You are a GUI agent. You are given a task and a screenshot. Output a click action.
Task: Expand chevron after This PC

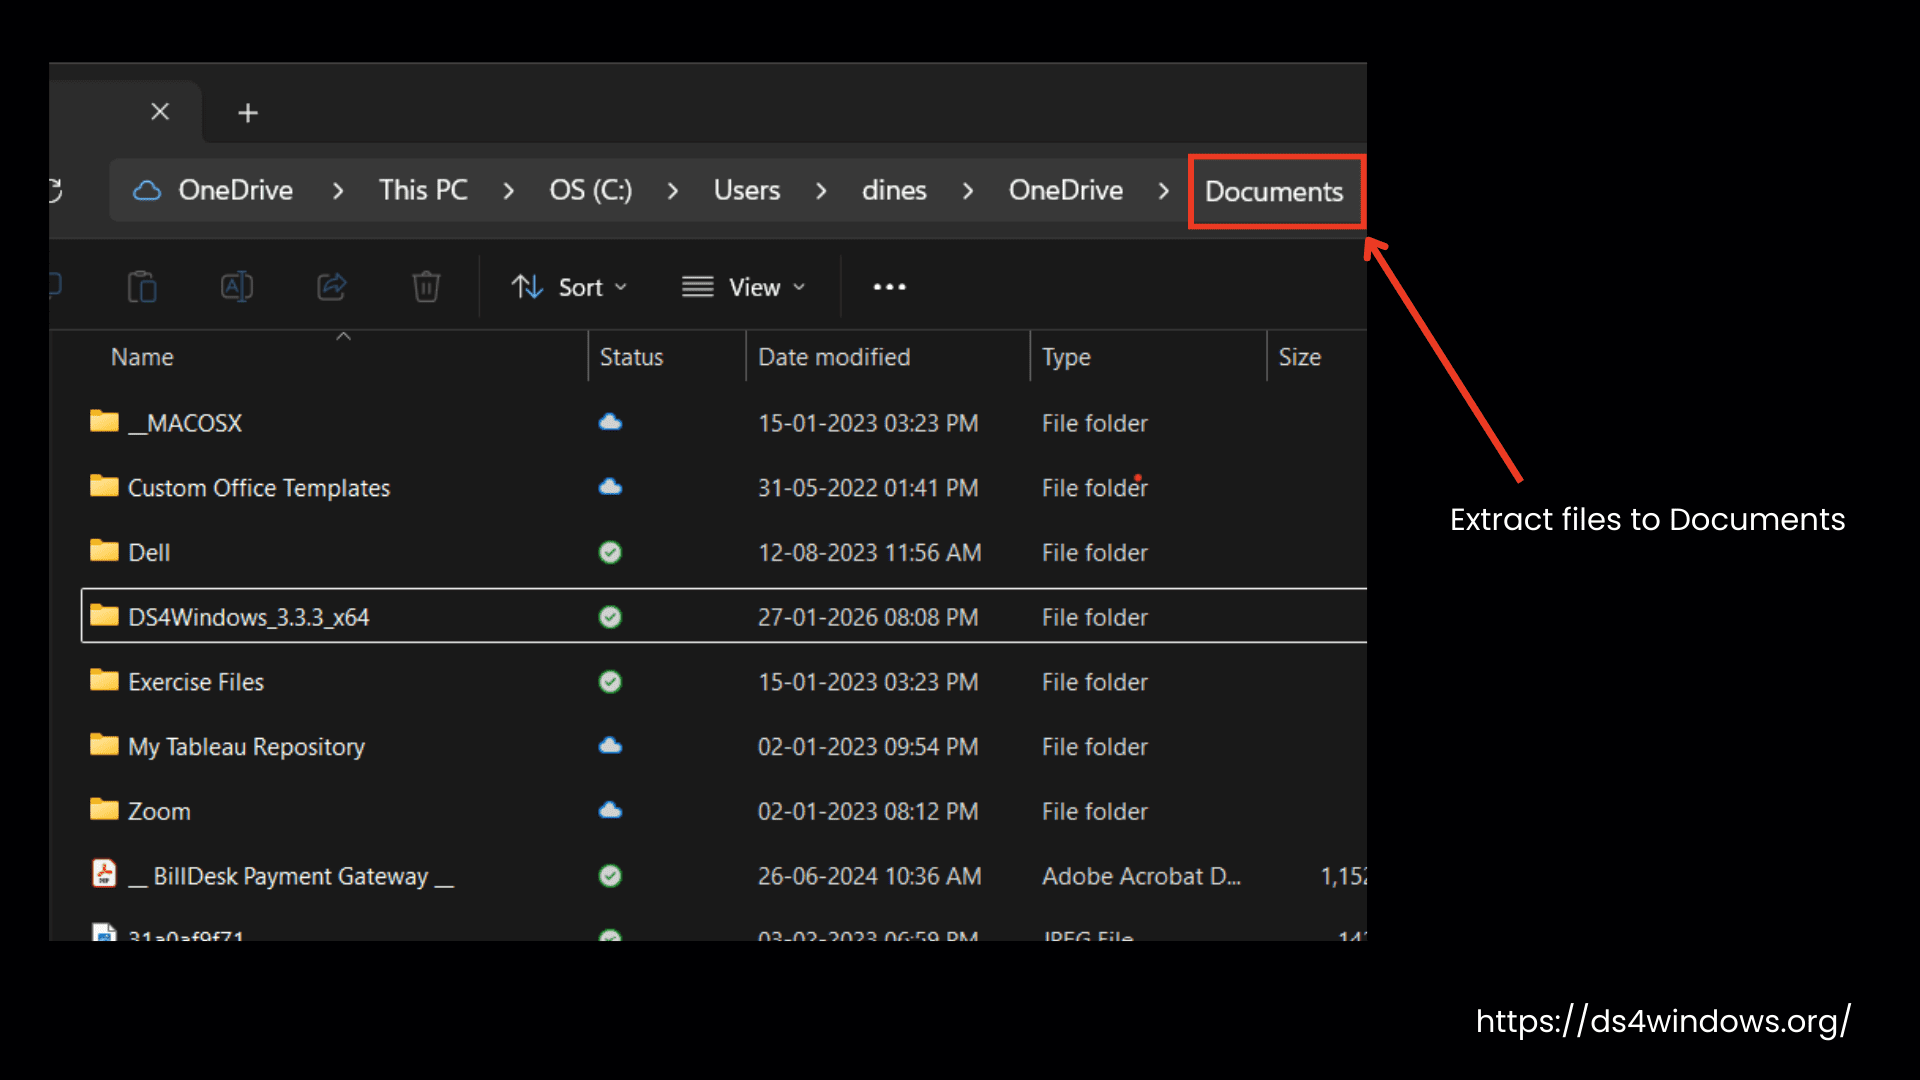[509, 190]
